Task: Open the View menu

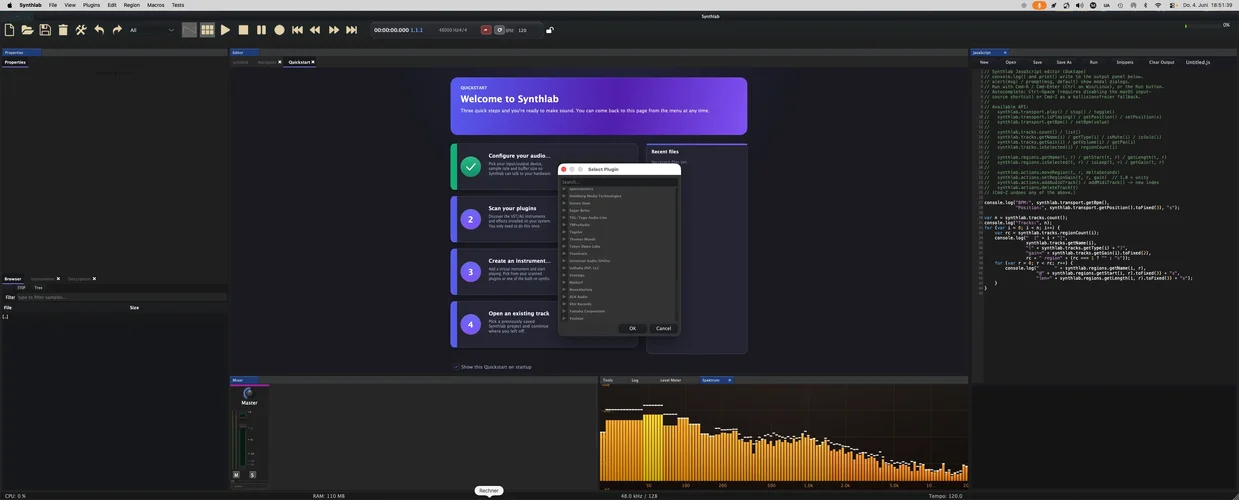Action: click(70, 5)
